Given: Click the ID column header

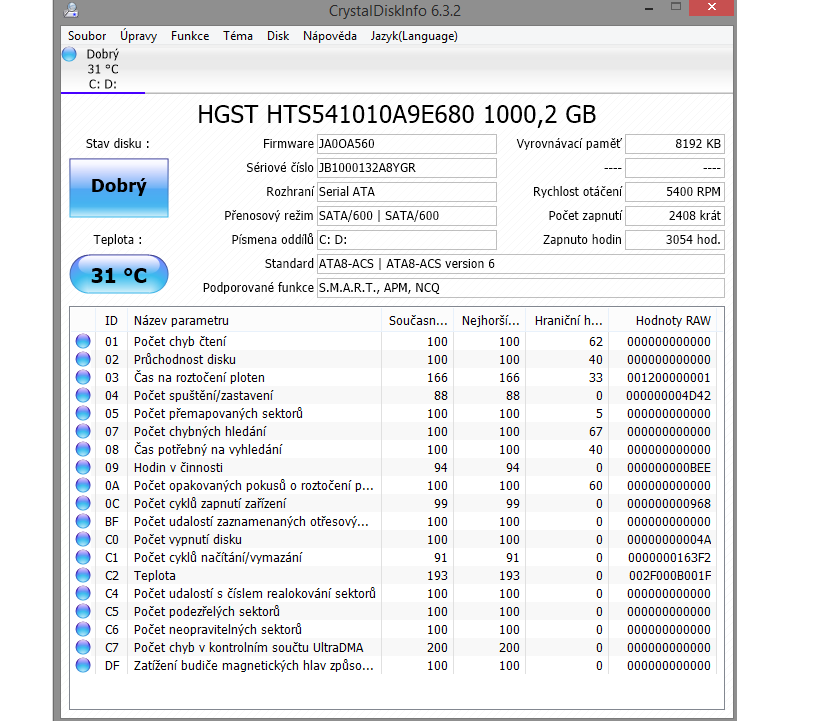Looking at the screenshot, I should 111,320.
